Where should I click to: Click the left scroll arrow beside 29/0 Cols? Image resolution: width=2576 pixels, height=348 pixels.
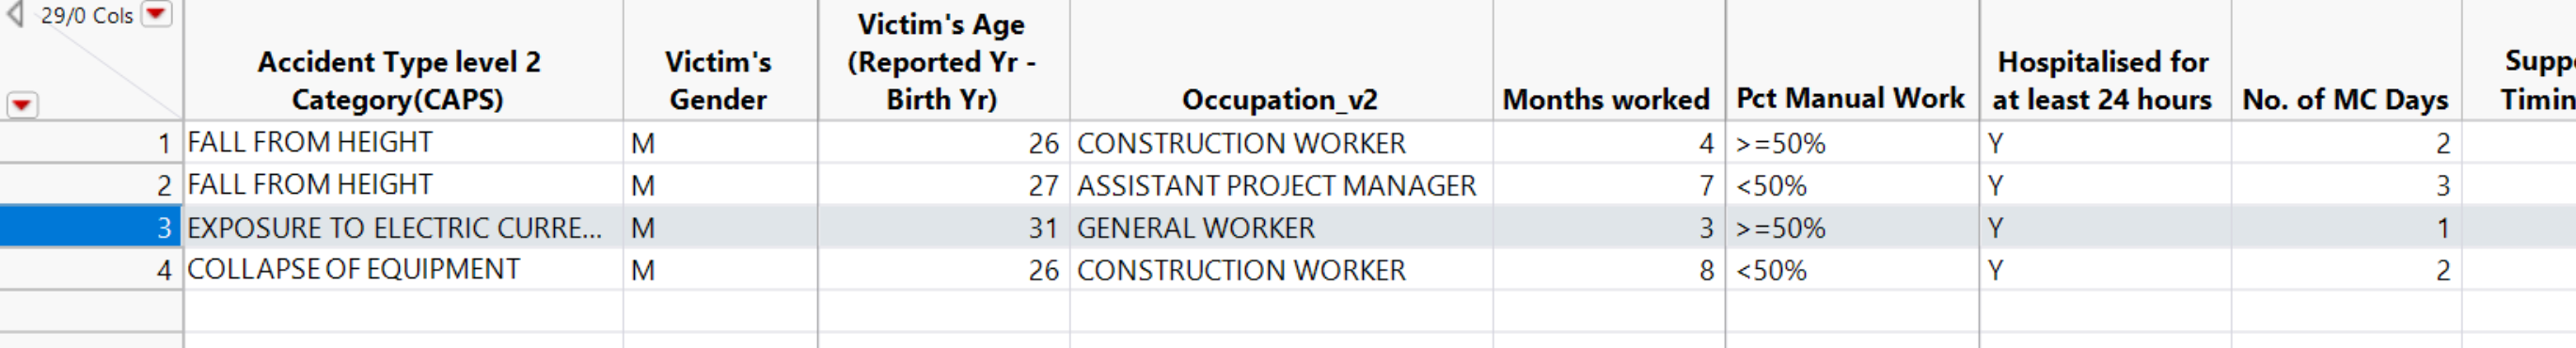coord(14,14)
